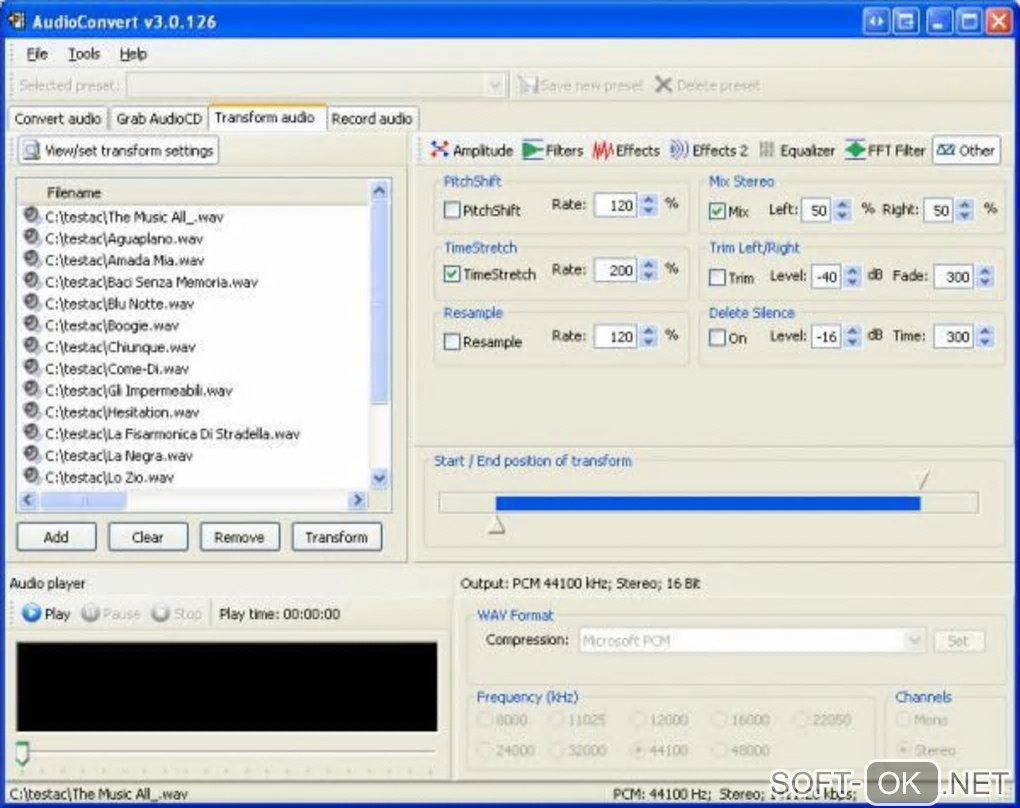Select C:\testac\Hesitation.wav in list
1020x808 pixels.
pos(122,412)
